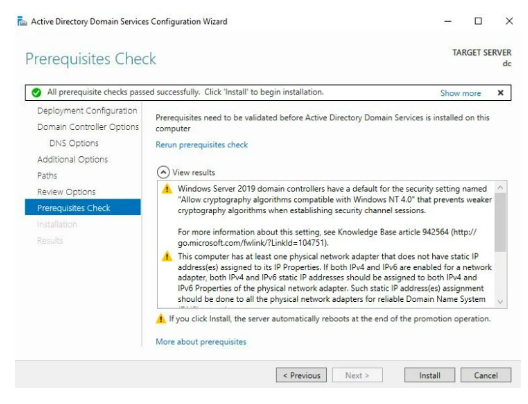This screenshot has height=404, width=528.
Task: Go to Domain Controller Options step
Action: 88,127
